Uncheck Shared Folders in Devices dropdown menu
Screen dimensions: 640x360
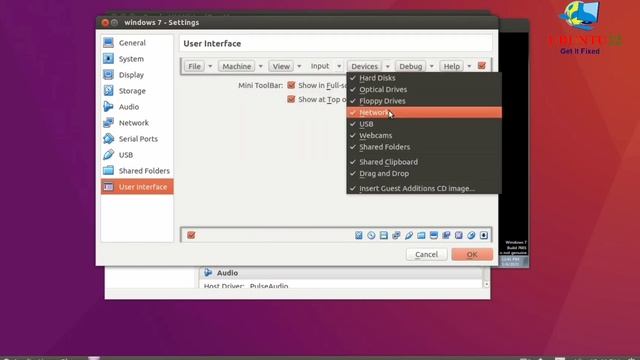[x=424, y=147]
